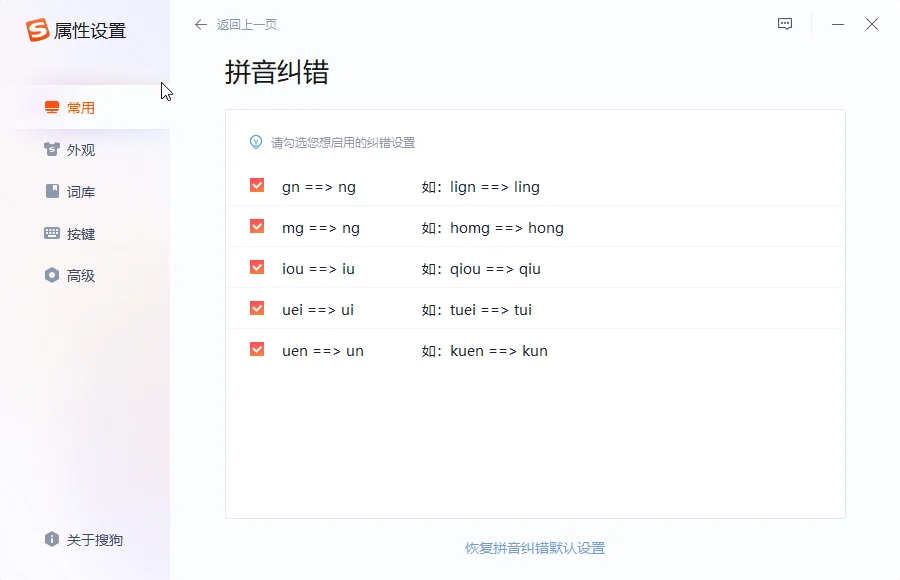The width and height of the screenshot is (900, 580).
Task: Open the feedback message bubble icon
Action: 784,23
